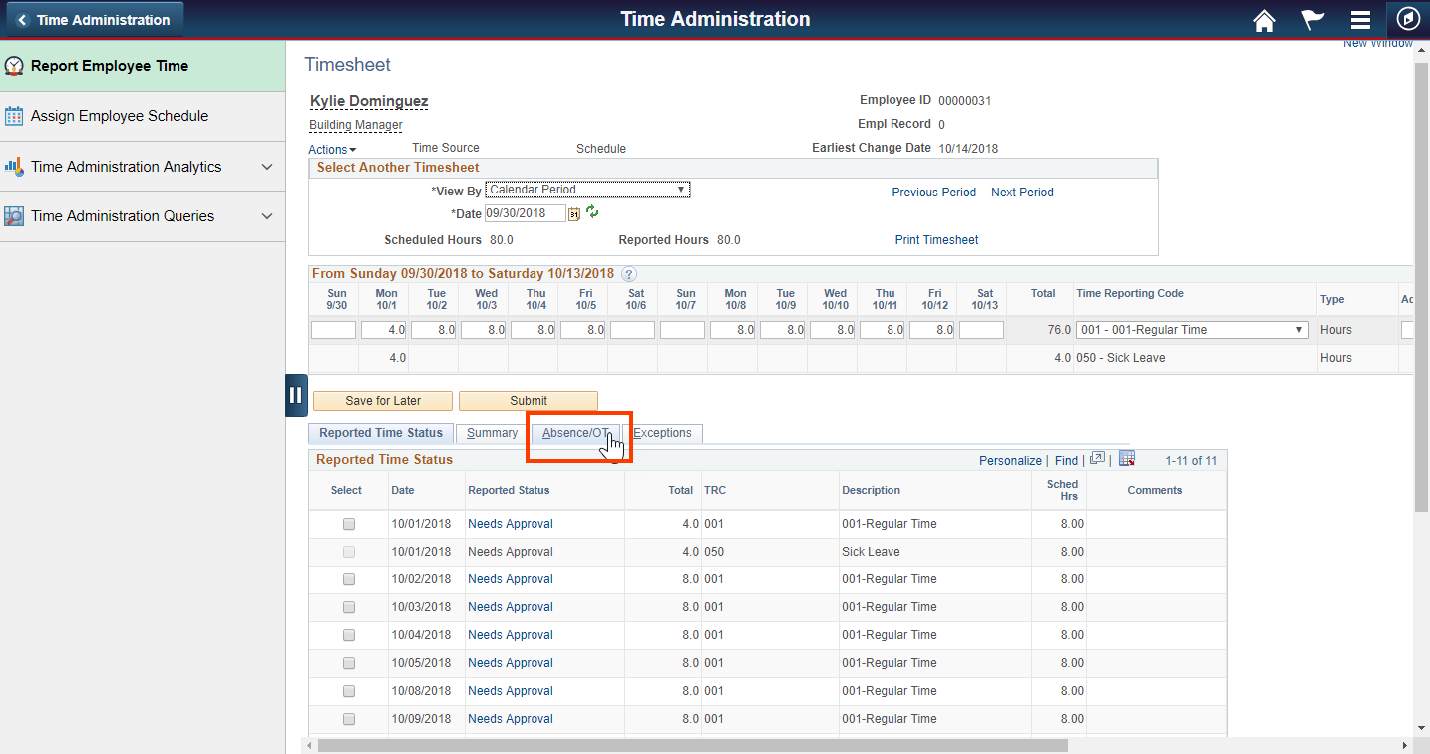Click the refresh icon beside the date
This screenshot has height=754, width=1430.
click(x=591, y=213)
